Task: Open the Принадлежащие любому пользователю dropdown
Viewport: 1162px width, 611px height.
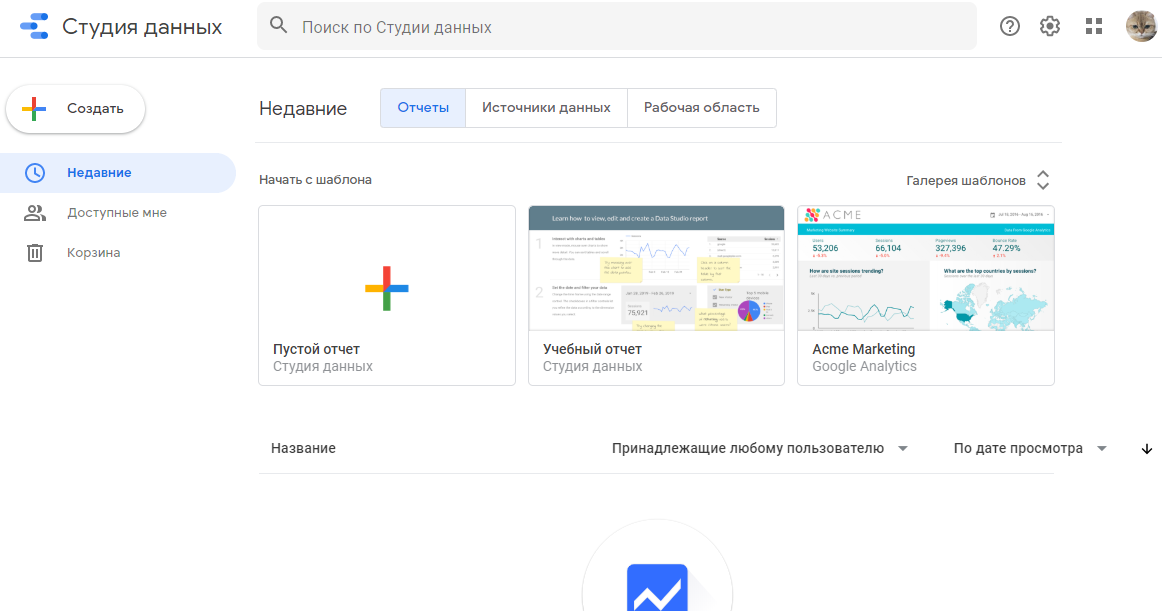Action: click(x=760, y=449)
